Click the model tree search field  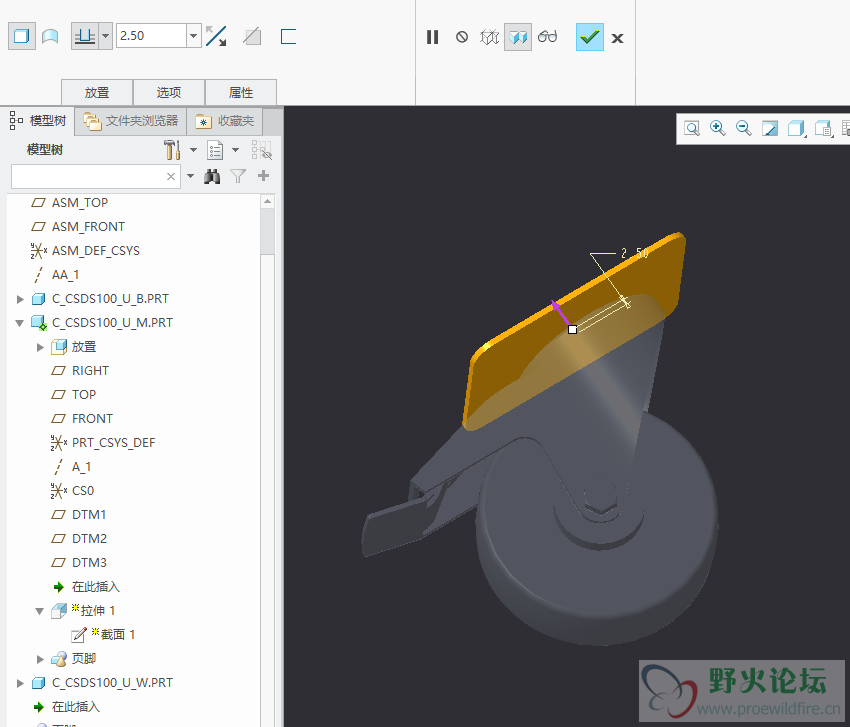89,176
